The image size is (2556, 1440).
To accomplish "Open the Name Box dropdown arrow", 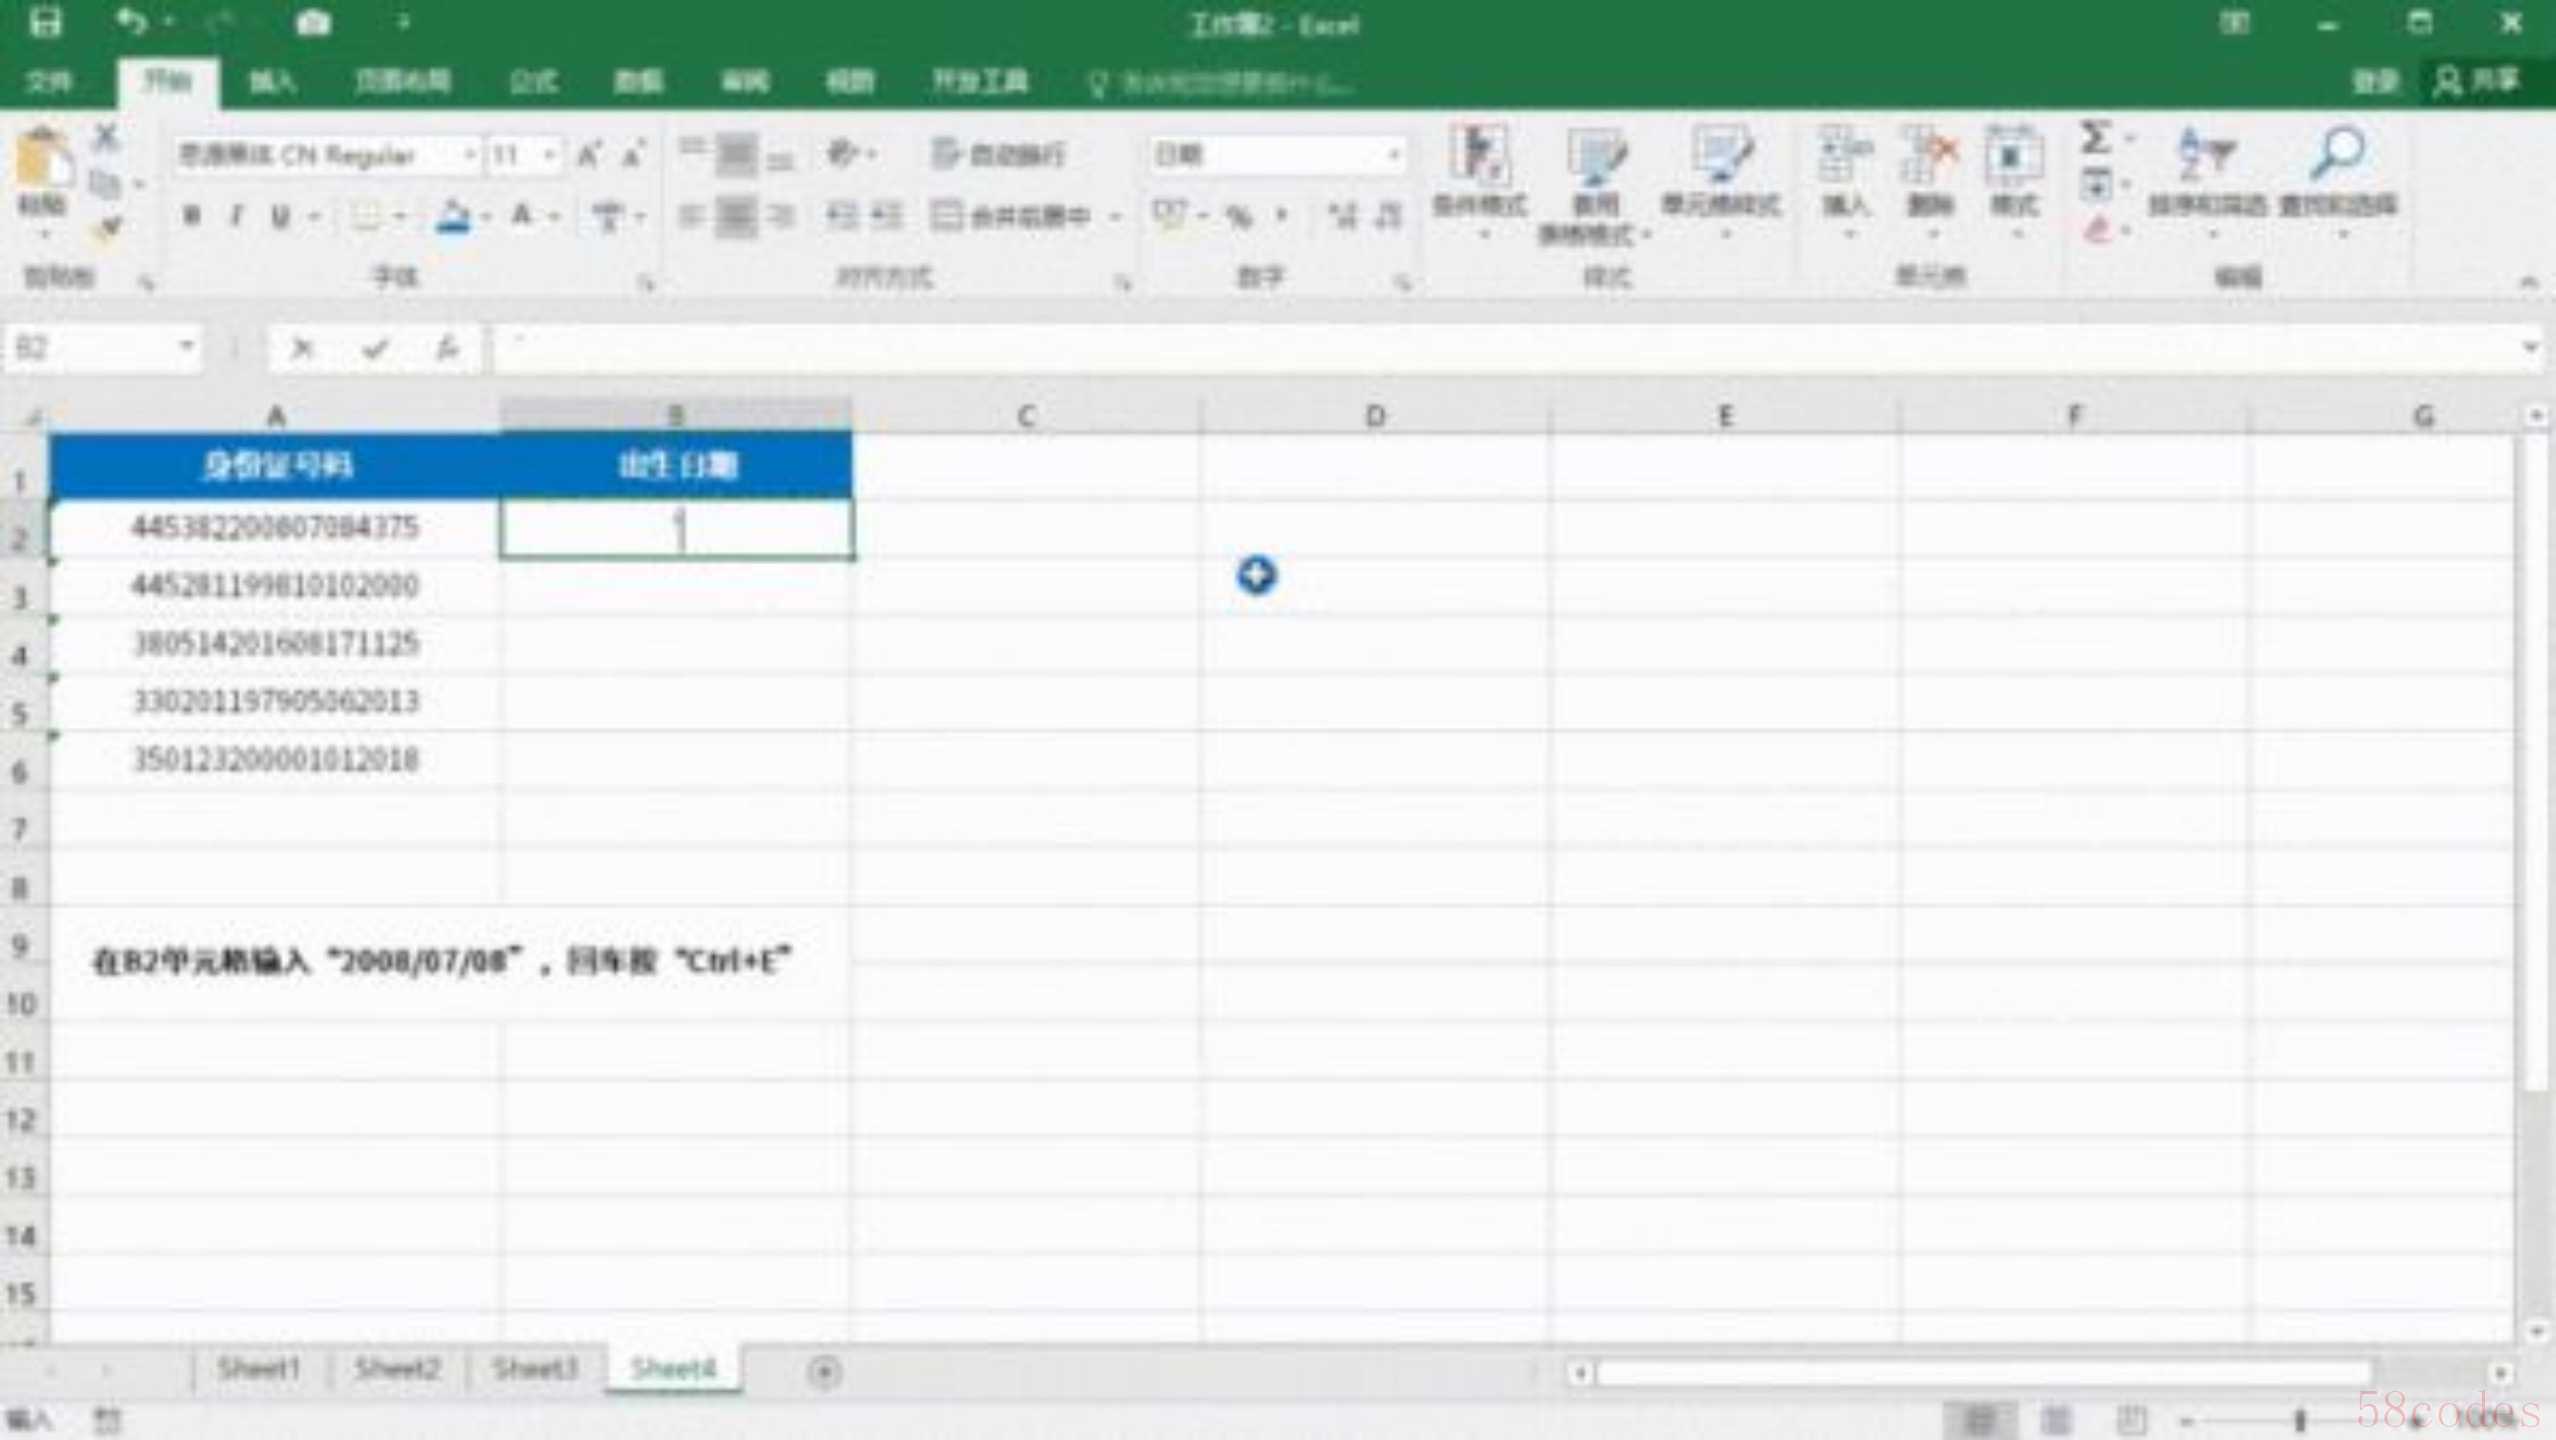I will pos(186,347).
